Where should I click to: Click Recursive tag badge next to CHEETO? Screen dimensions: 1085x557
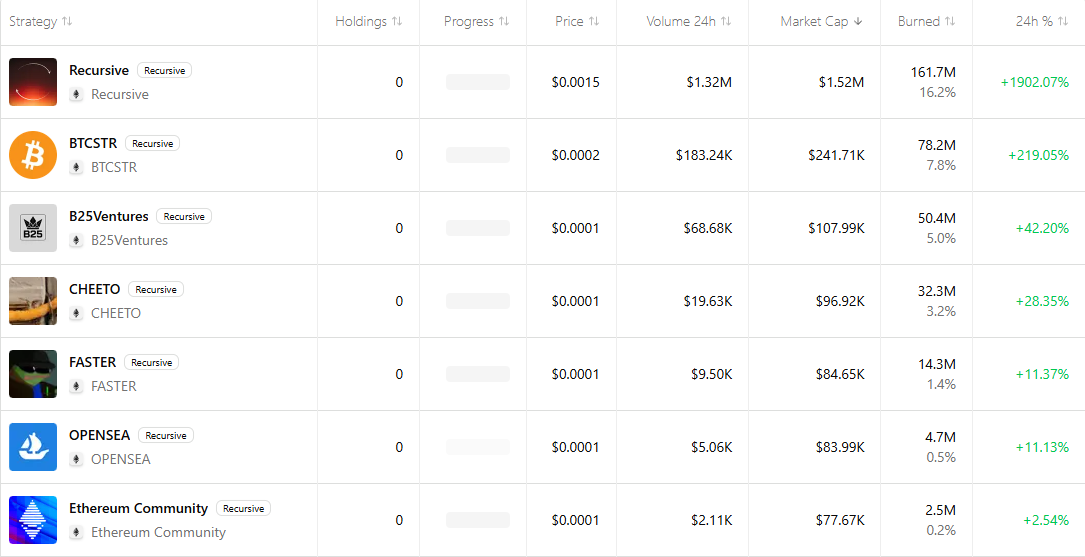pyautogui.click(x=156, y=290)
